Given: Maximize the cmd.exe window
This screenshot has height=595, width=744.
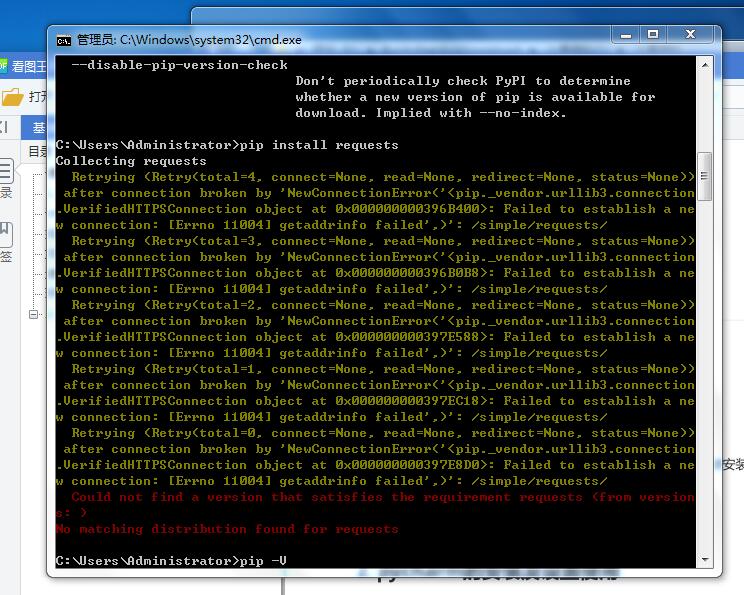Looking at the screenshot, I should 653,35.
